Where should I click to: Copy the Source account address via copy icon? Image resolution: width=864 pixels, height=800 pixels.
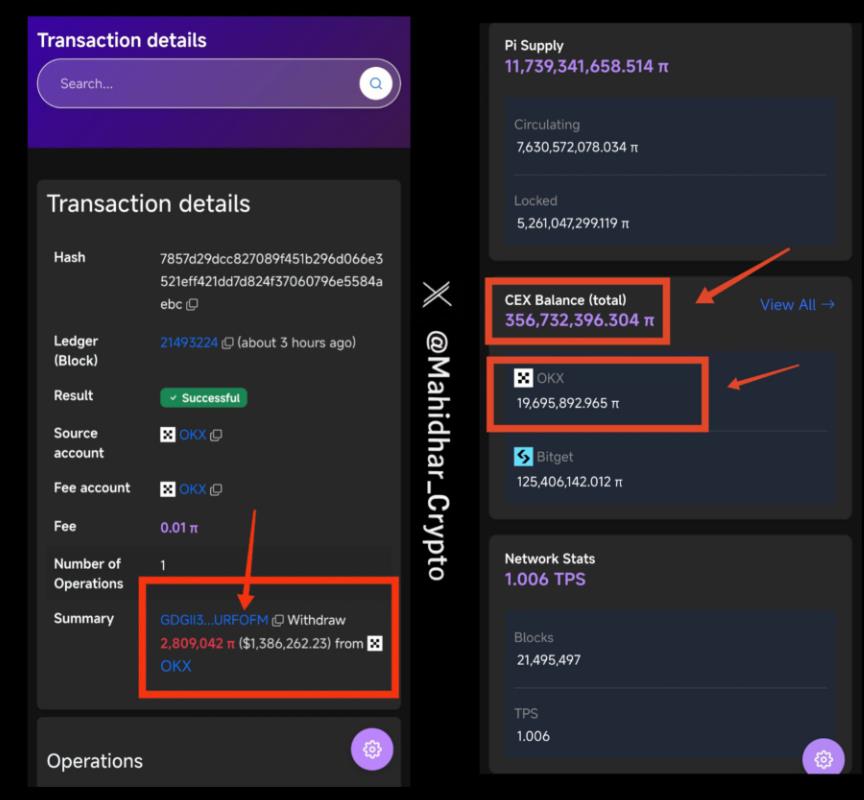point(216,435)
